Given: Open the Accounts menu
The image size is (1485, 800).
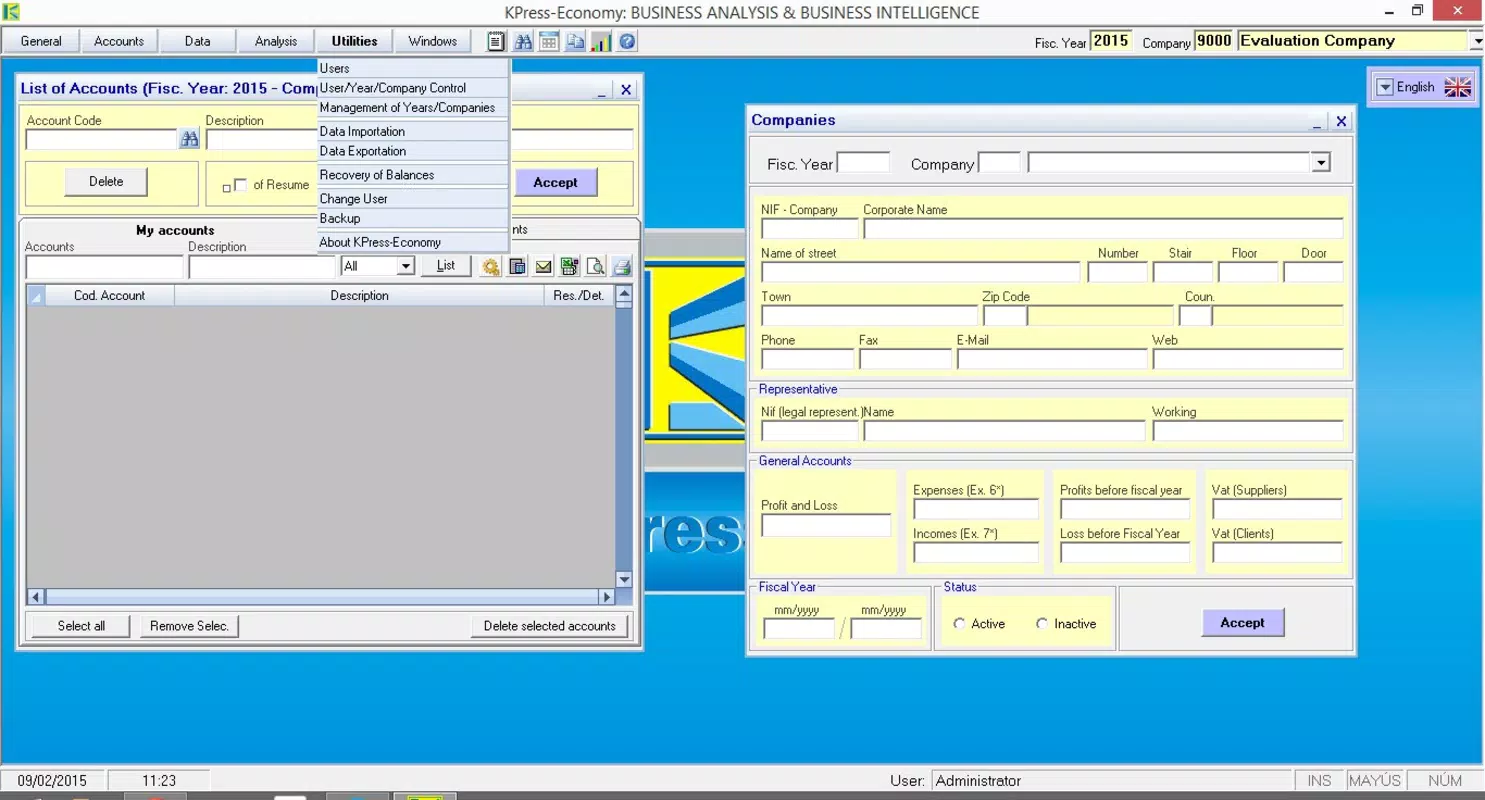Looking at the screenshot, I should (x=119, y=41).
